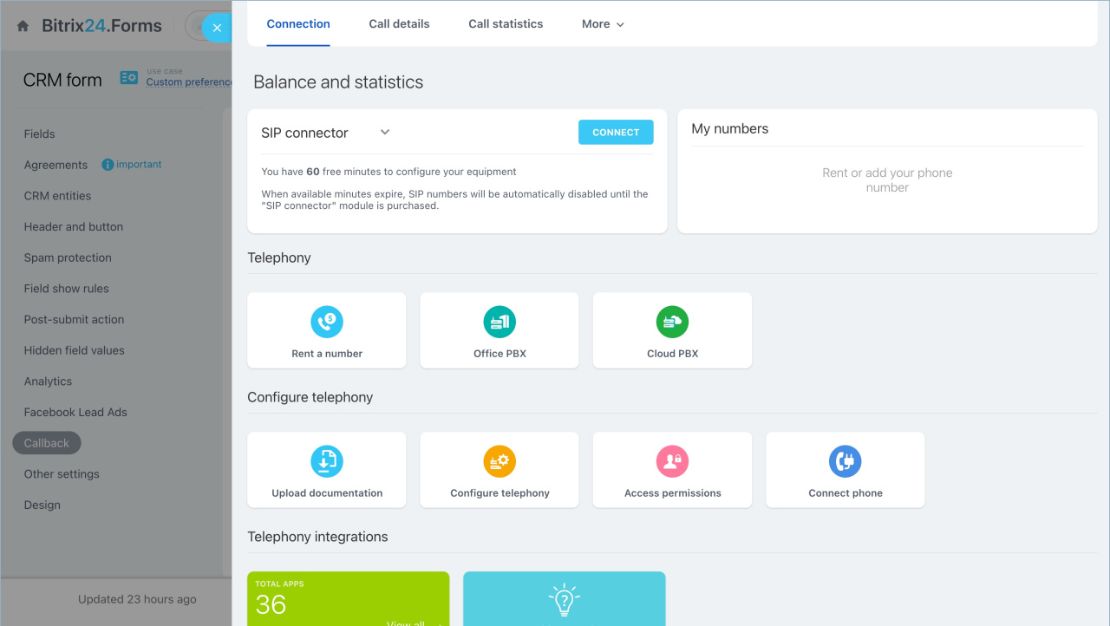Click the Access permissions card label

(x=672, y=493)
